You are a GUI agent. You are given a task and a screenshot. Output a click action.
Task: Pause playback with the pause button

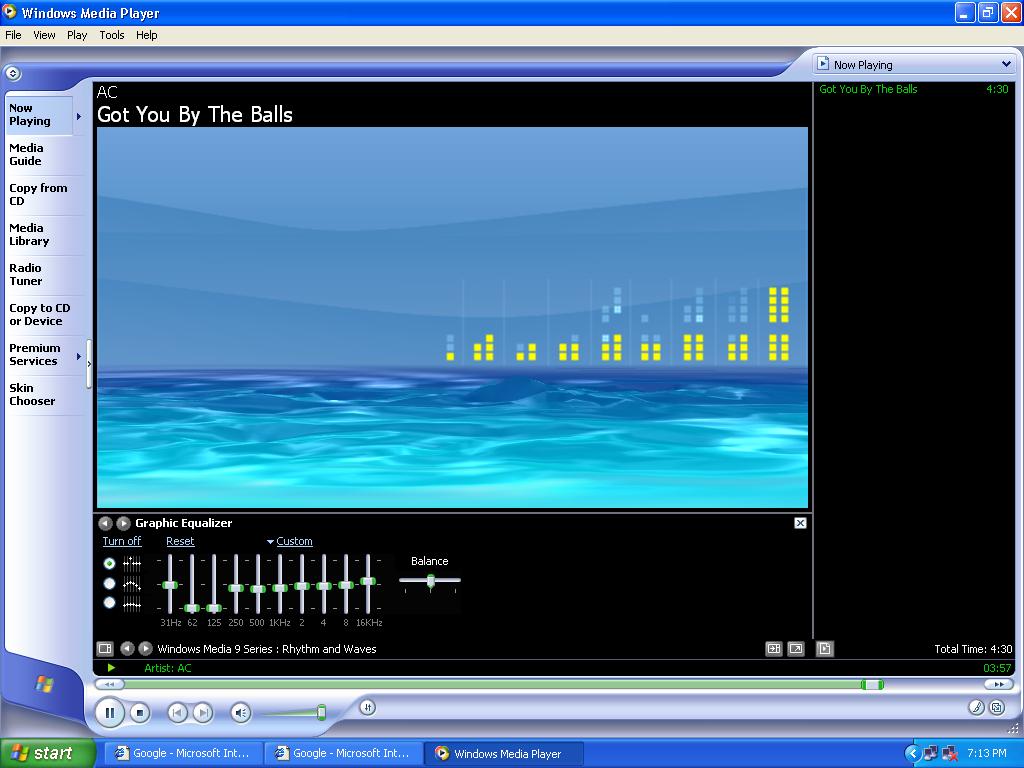pos(110,712)
